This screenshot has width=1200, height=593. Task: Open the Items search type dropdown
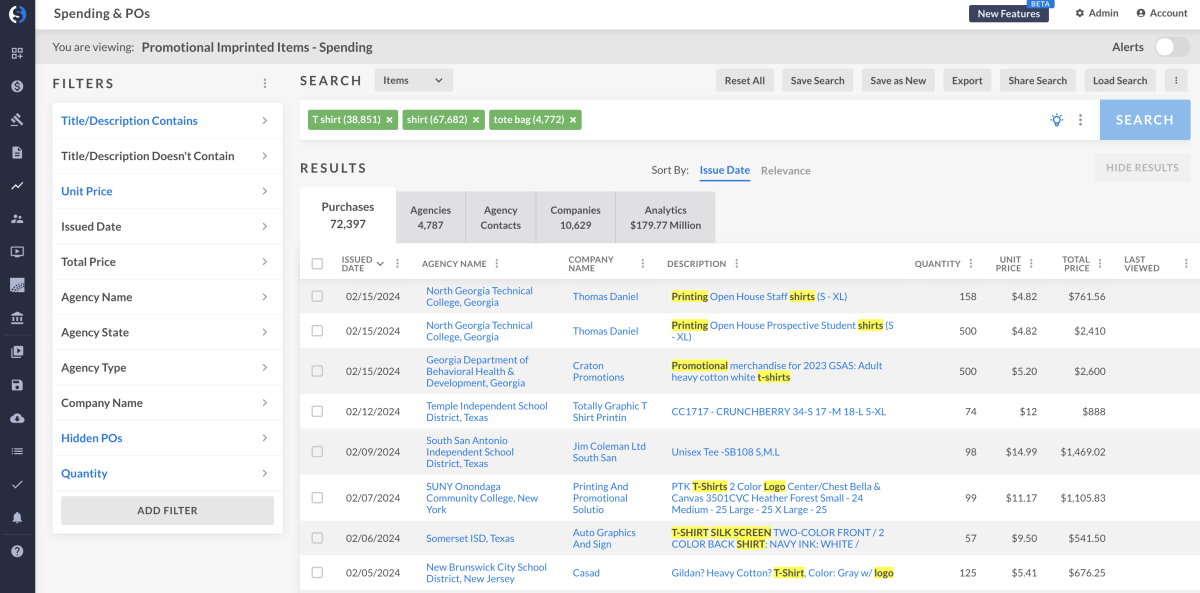[414, 81]
